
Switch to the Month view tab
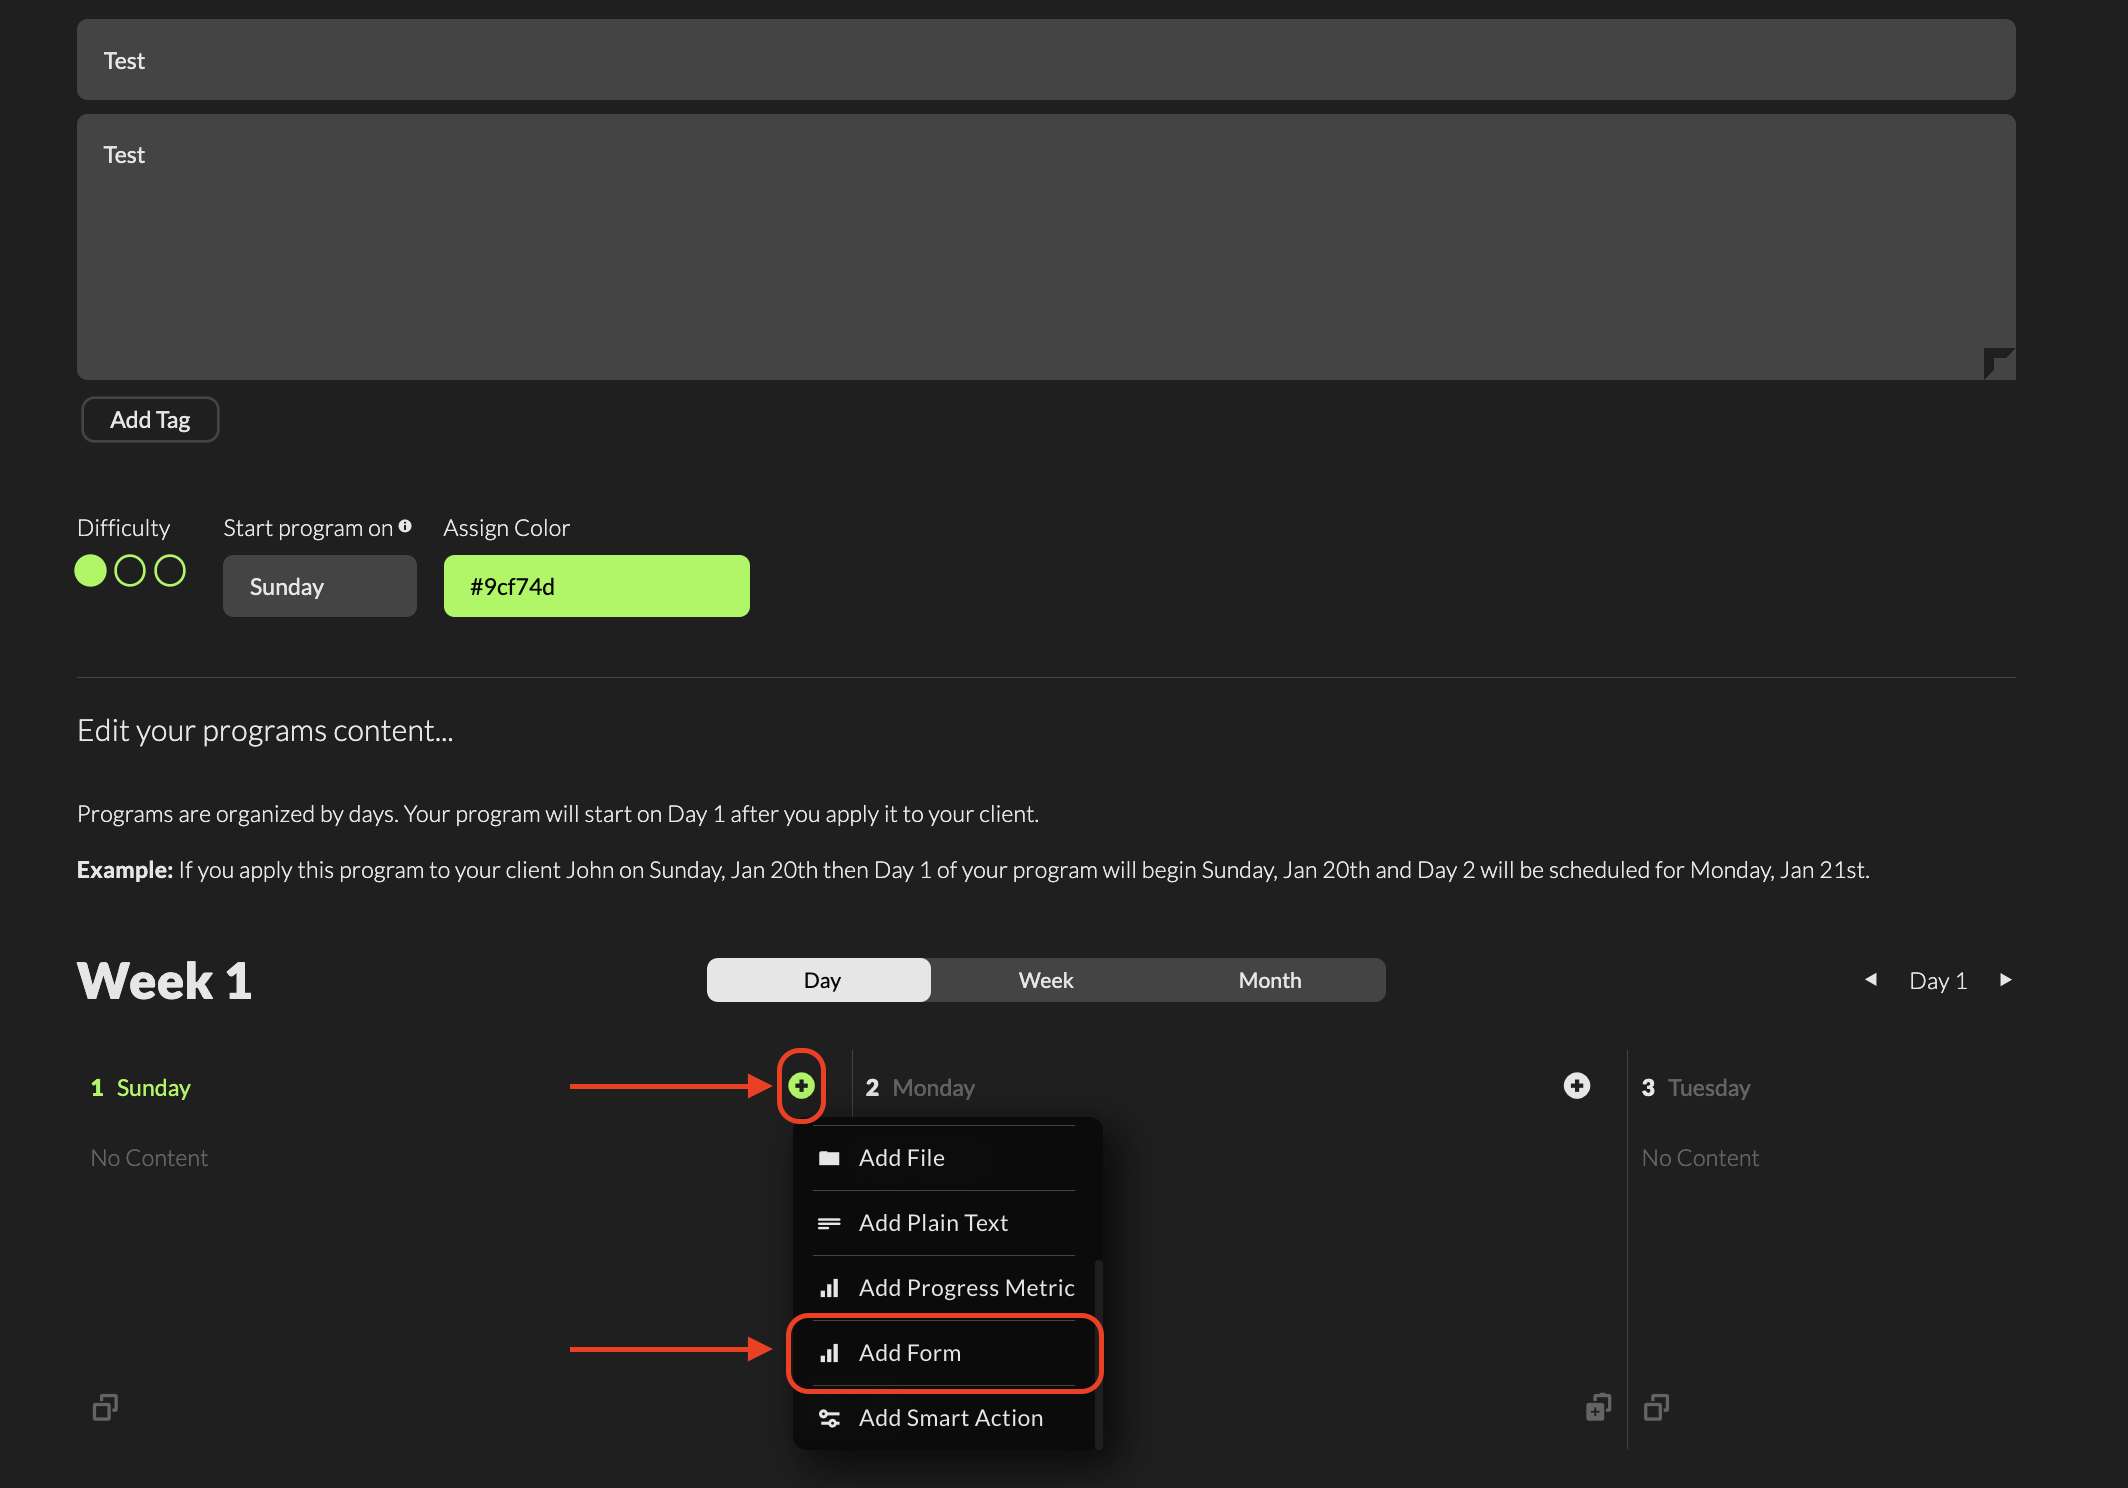pyautogui.click(x=1269, y=980)
